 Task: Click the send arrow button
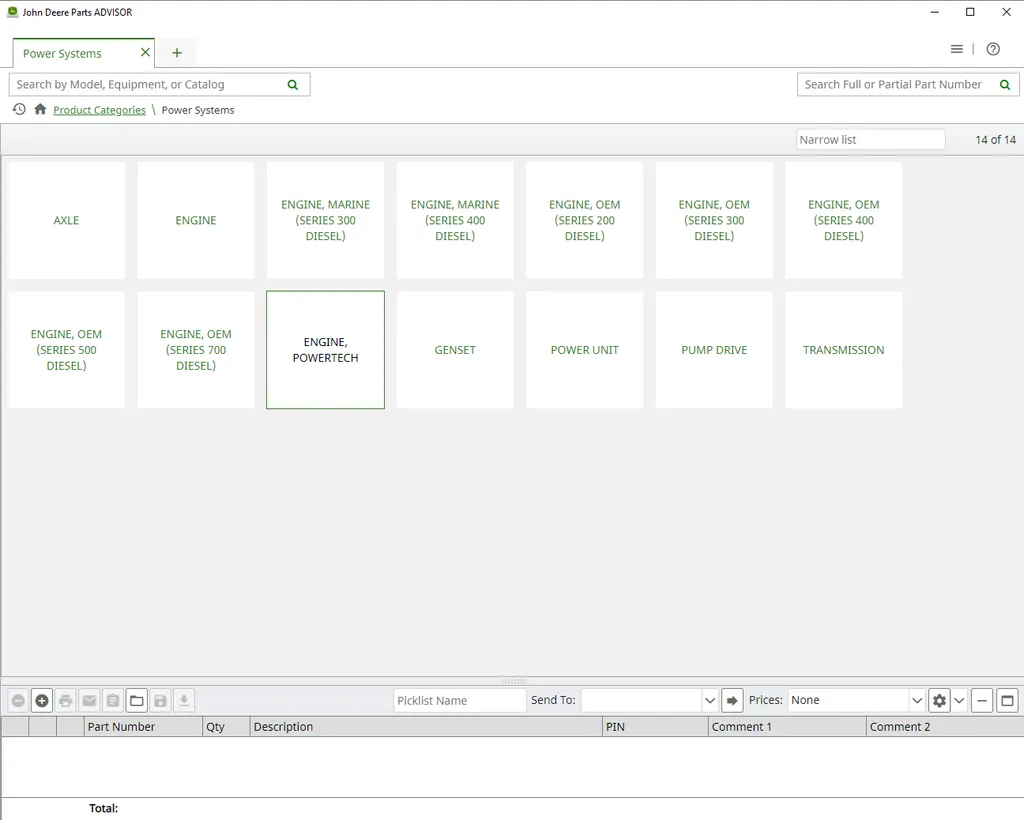[x=732, y=701]
